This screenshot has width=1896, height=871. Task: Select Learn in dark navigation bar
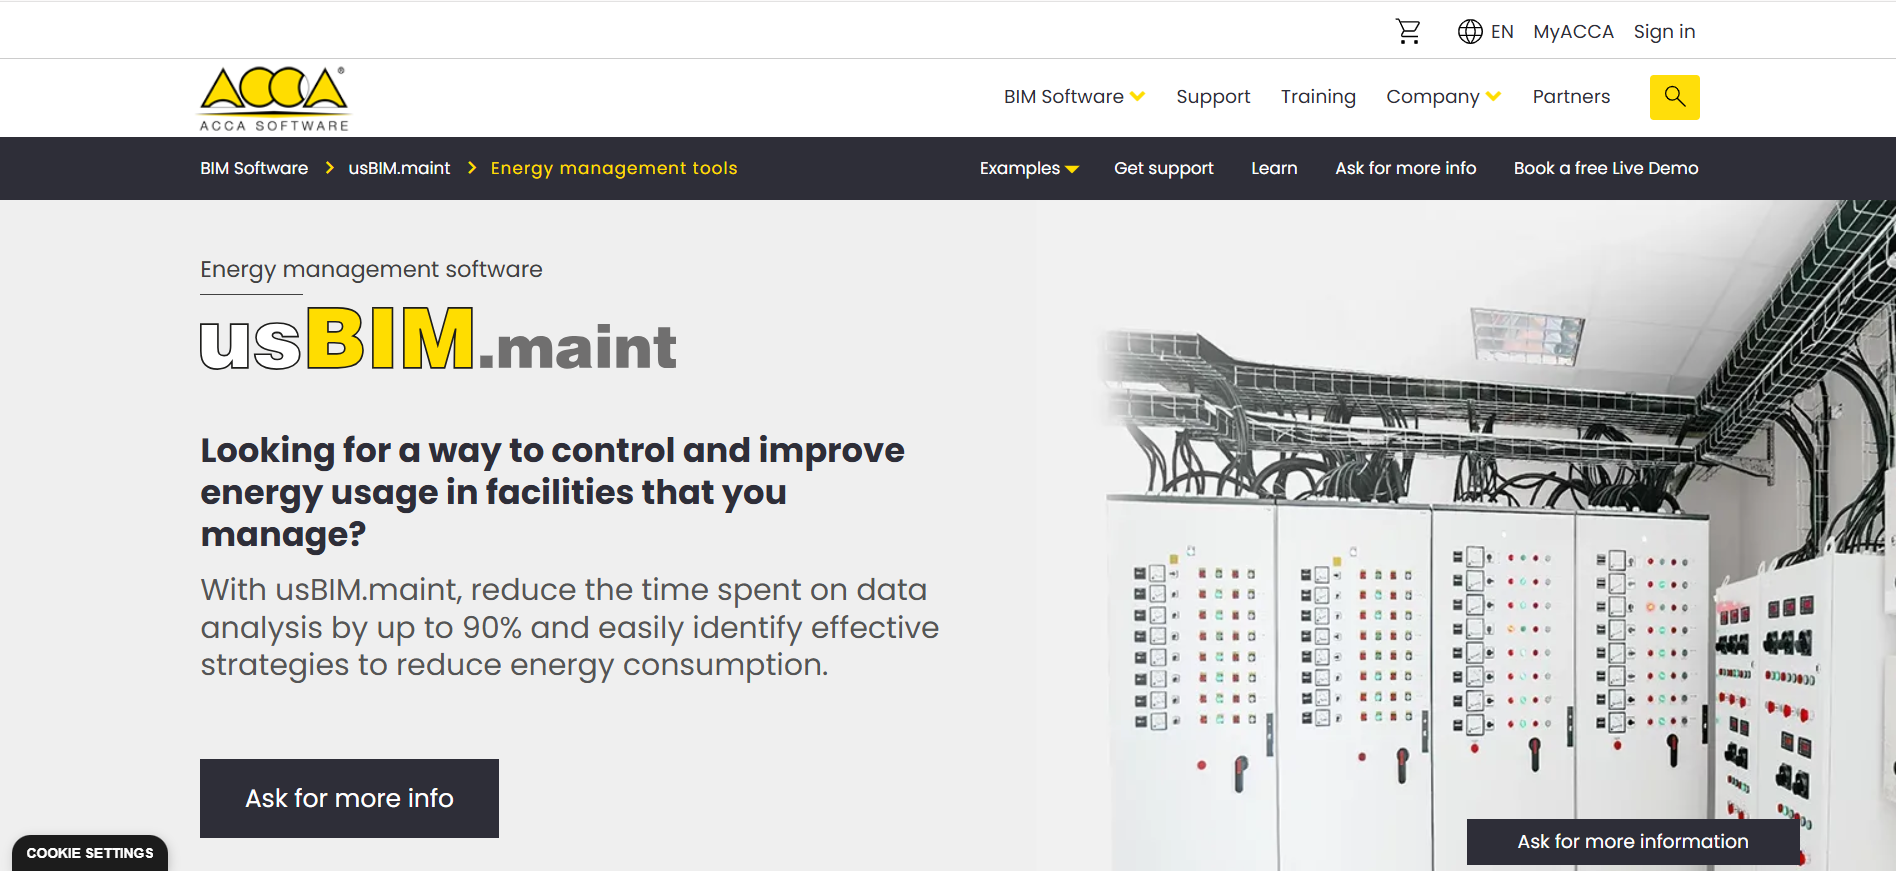click(1274, 168)
